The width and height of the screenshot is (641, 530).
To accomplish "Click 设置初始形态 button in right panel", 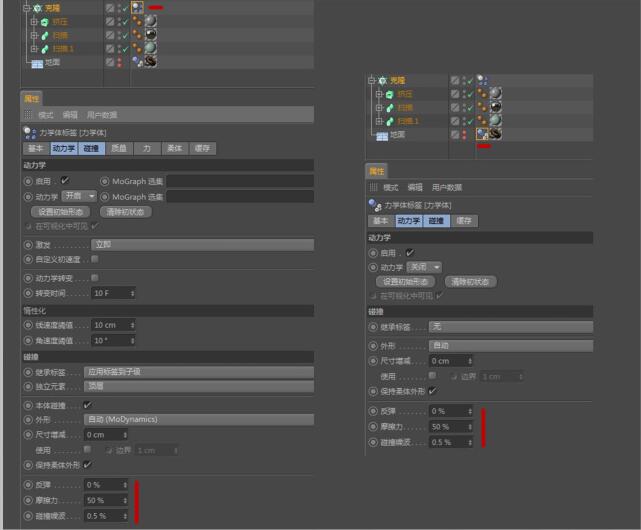I will tap(405, 282).
